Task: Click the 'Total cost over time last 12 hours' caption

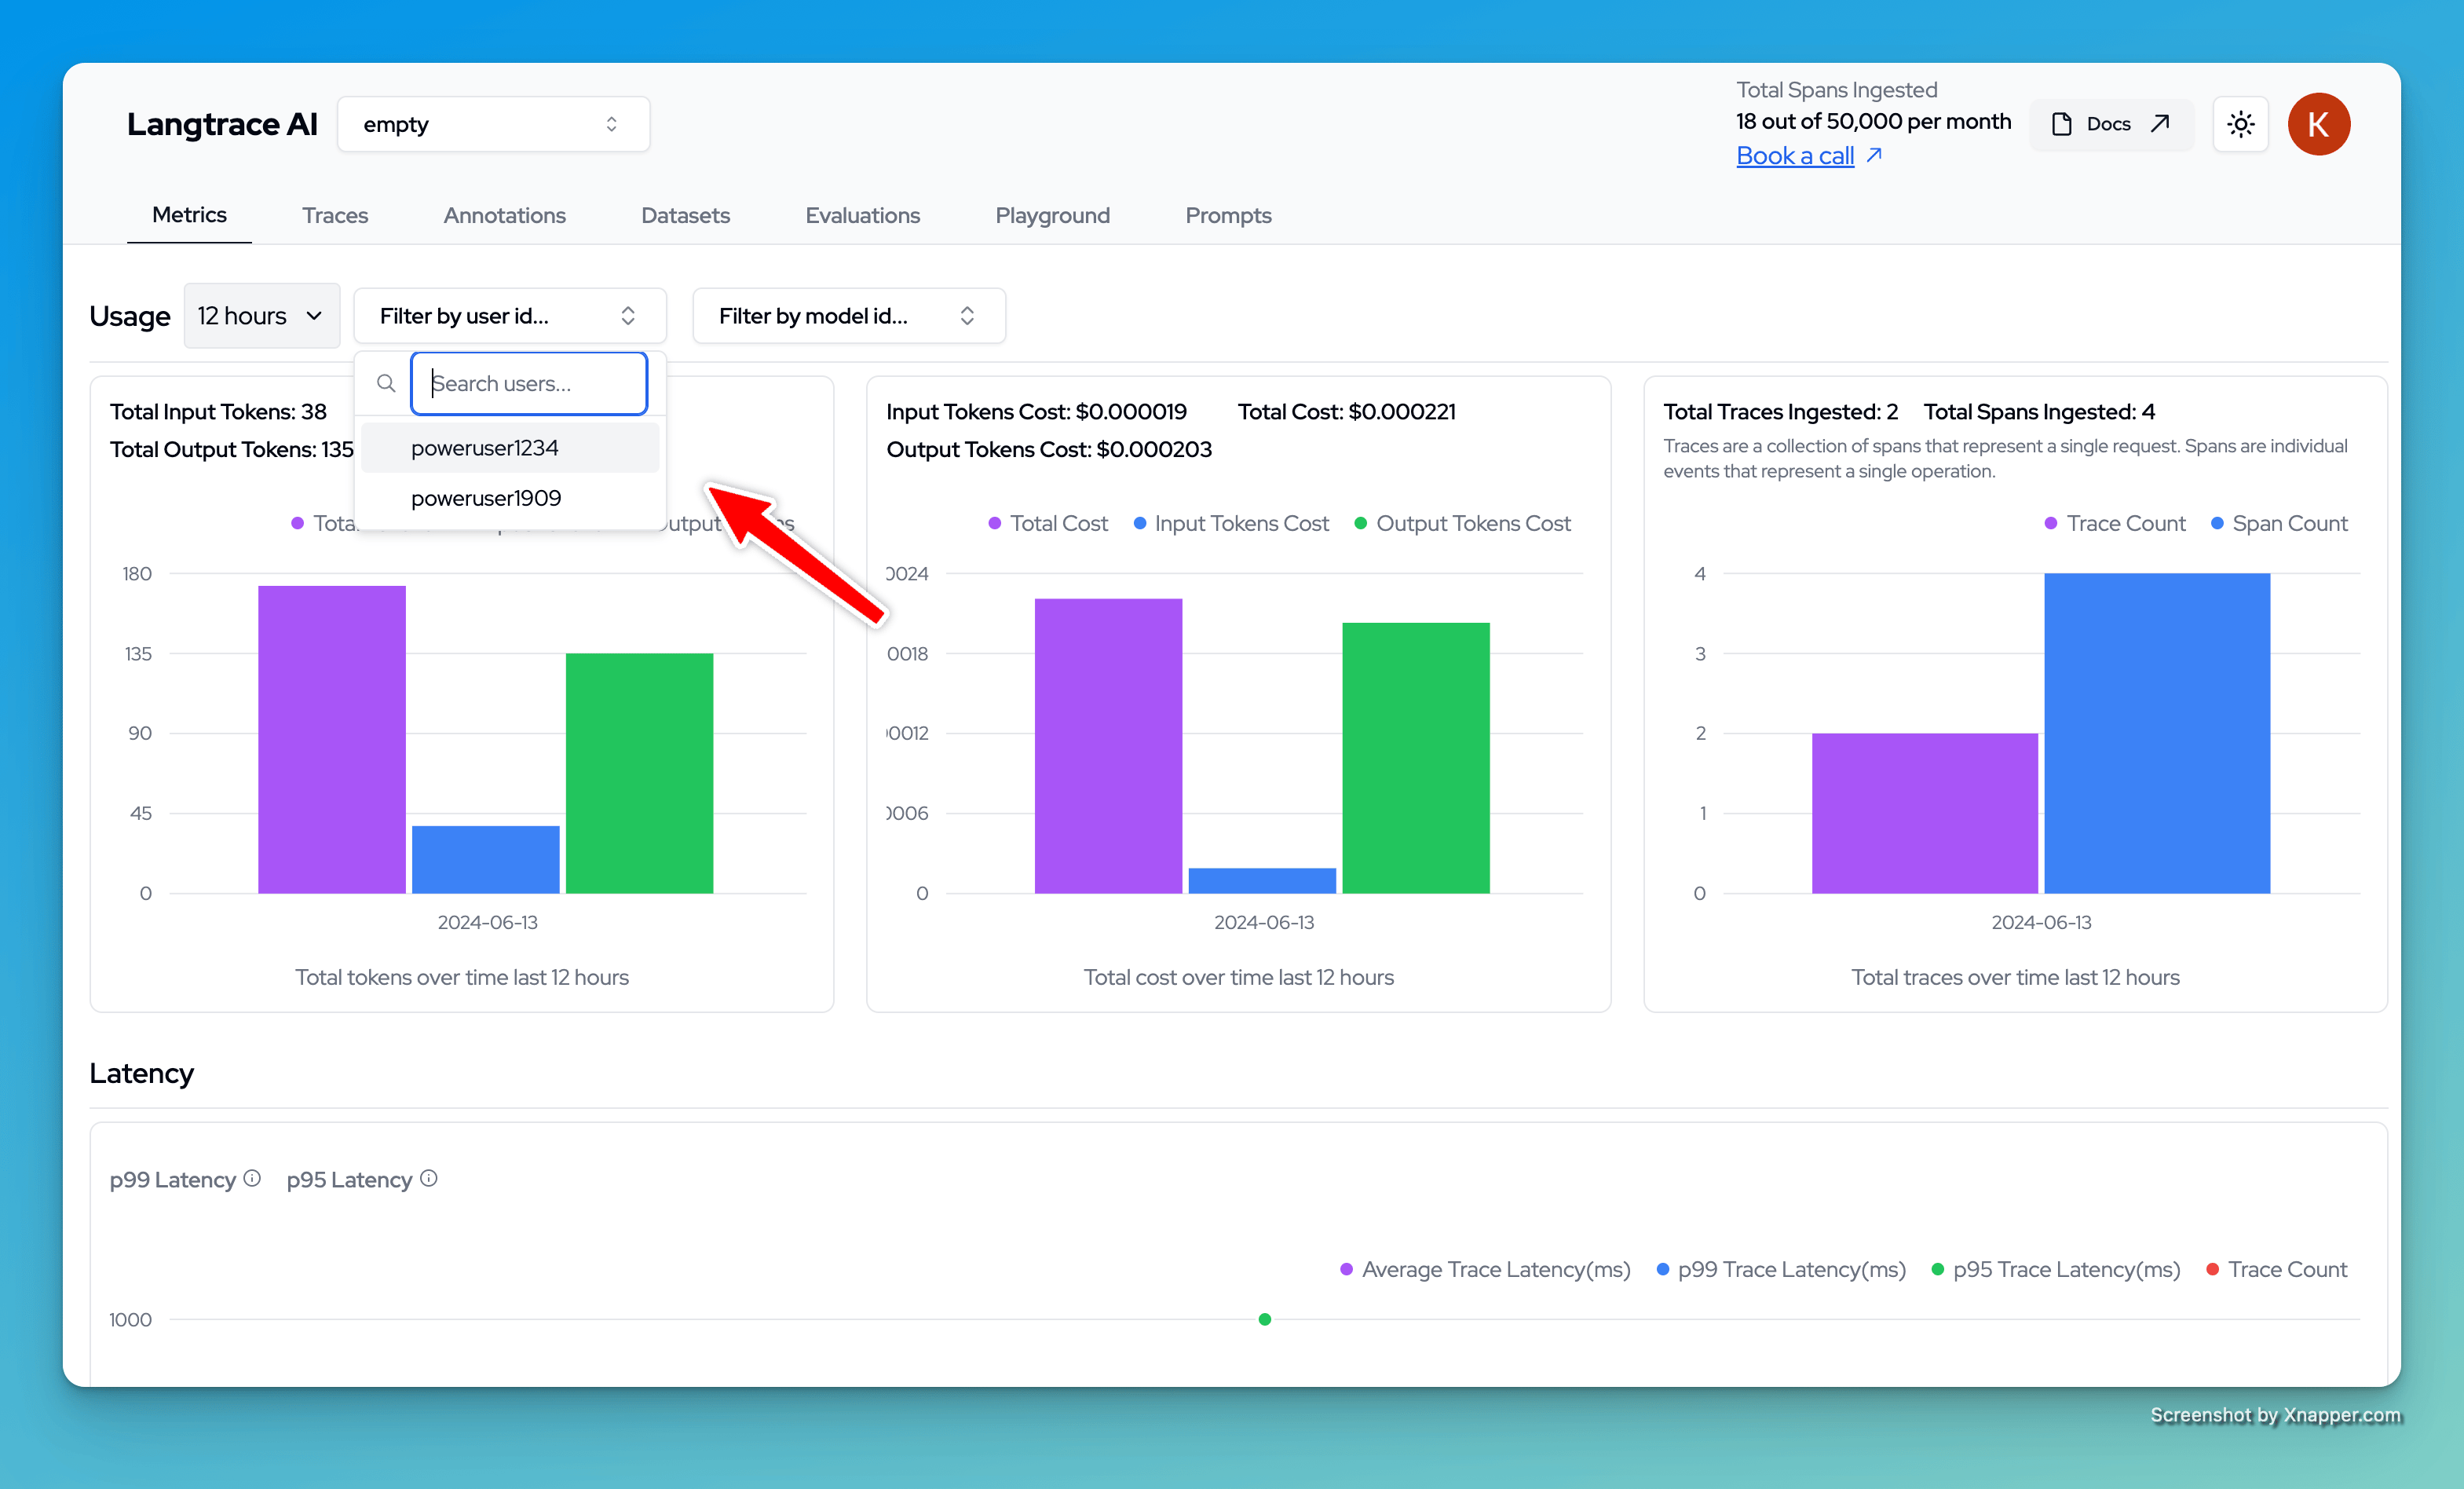Action: pyautogui.click(x=1239, y=977)
